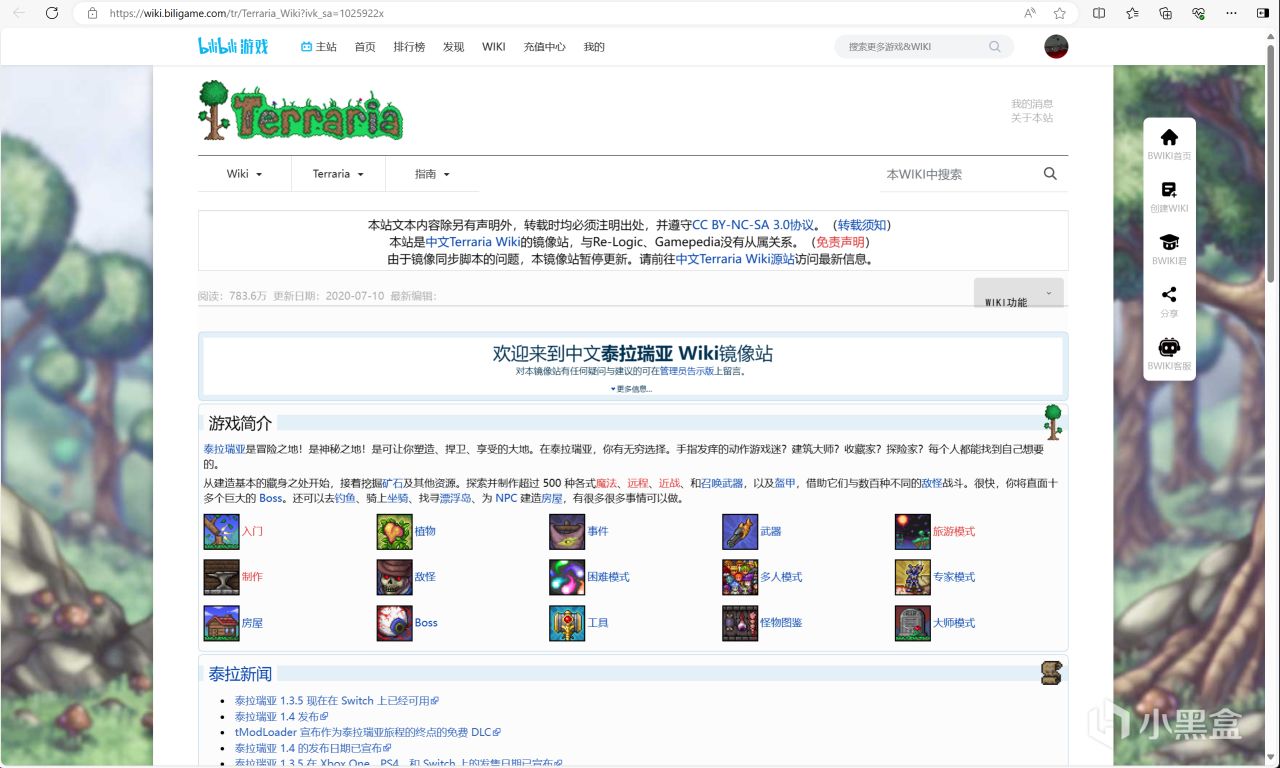
Task: Open the 制作 crafting icon
Action: (x=221, y=577)
